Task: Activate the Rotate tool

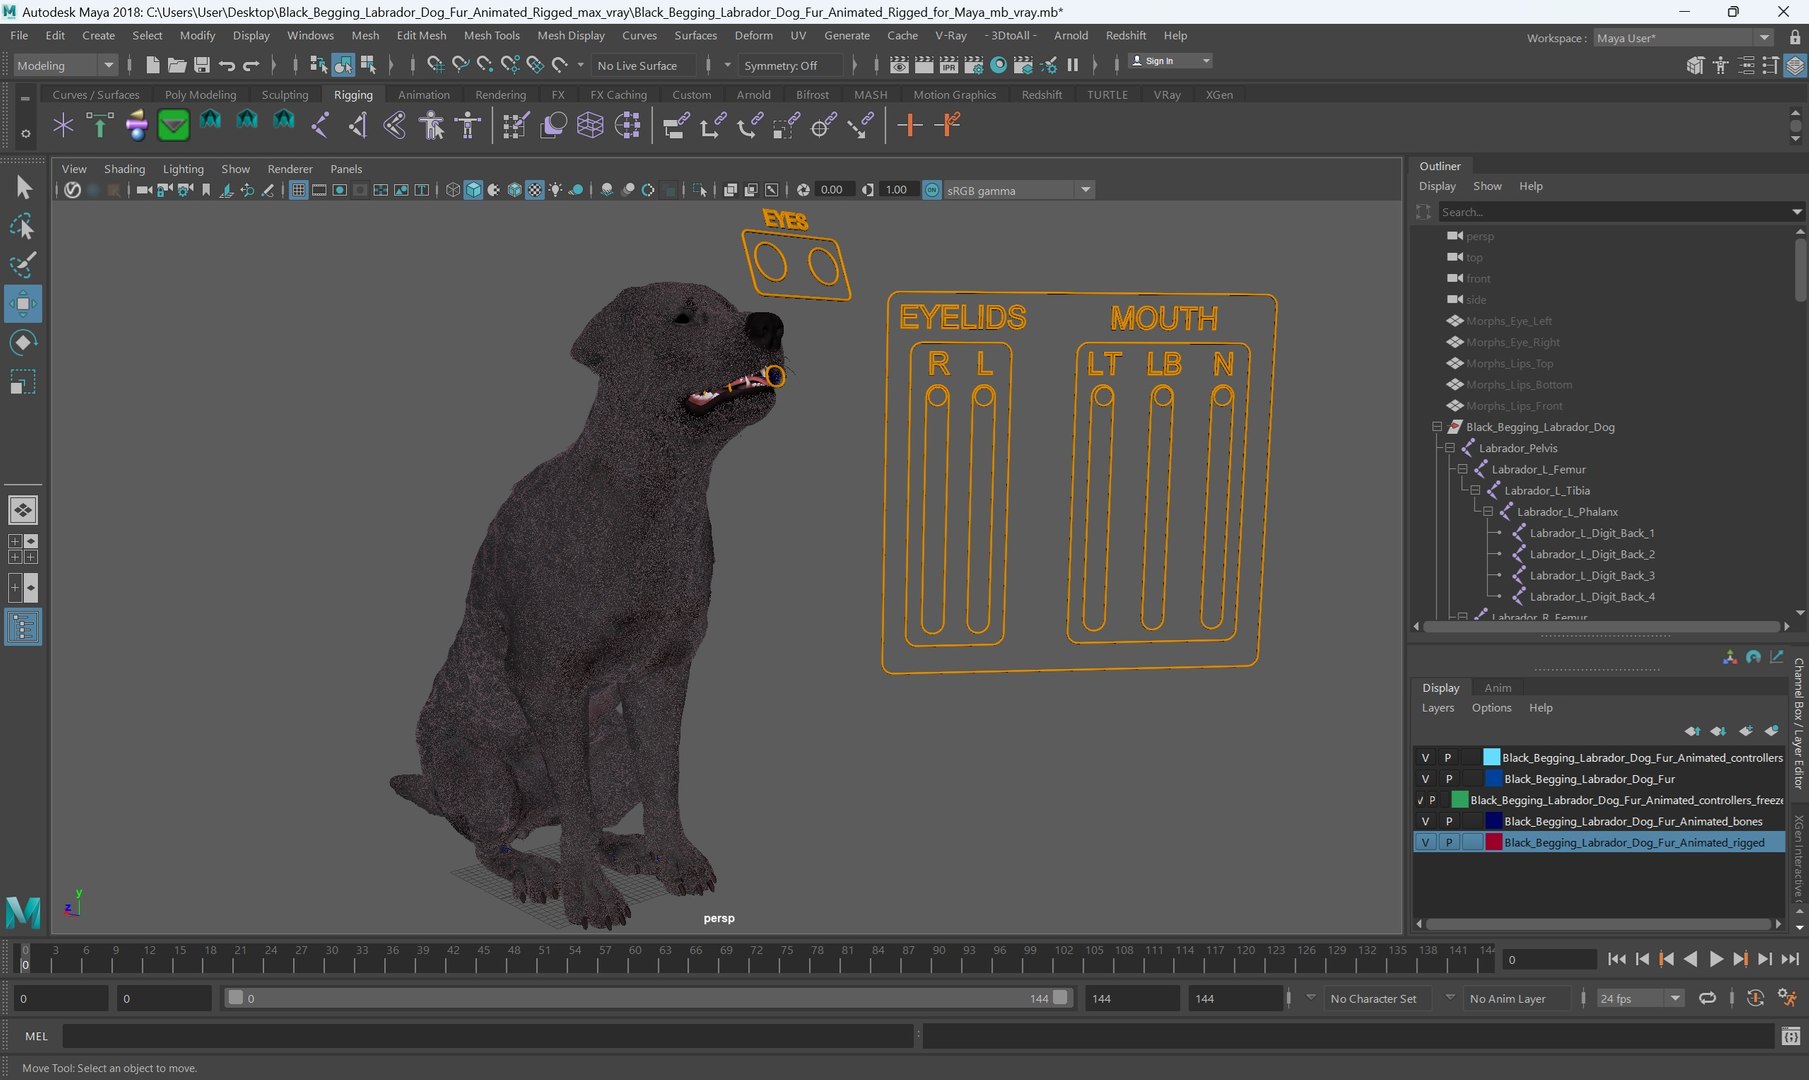Action: (x=22, y=343)
